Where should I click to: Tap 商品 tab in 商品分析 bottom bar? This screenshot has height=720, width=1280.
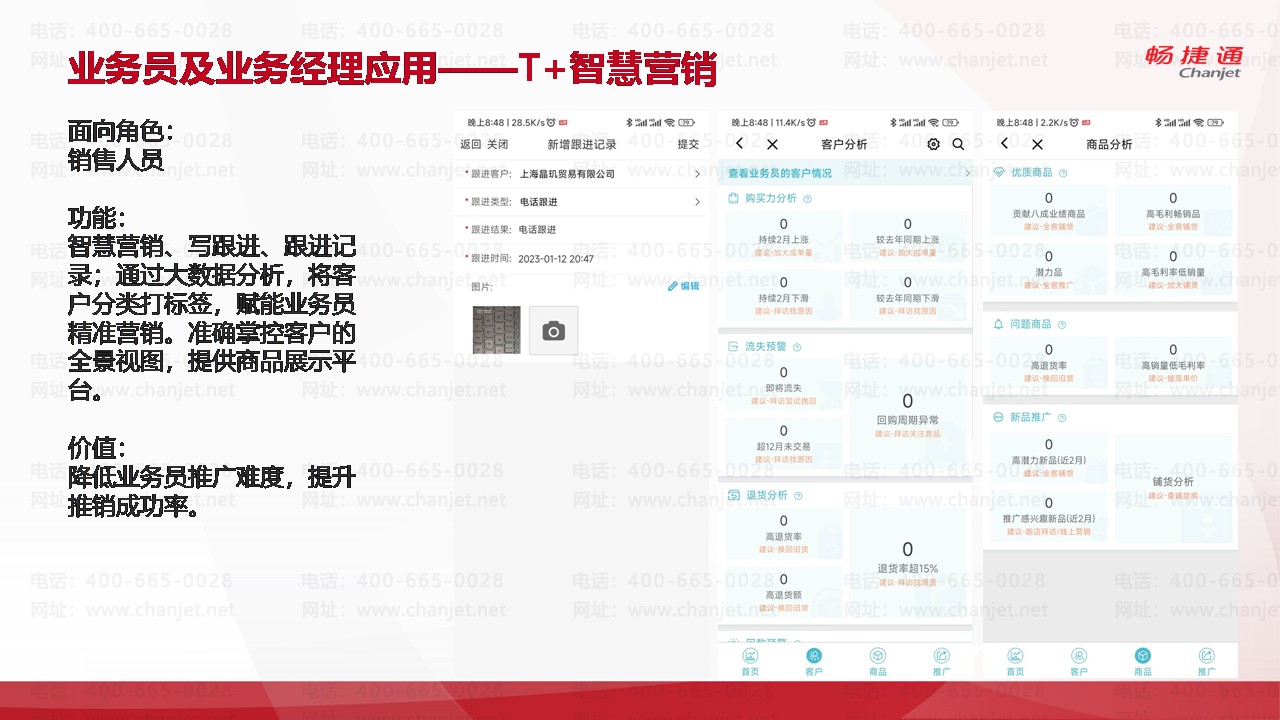(1142, 662)
